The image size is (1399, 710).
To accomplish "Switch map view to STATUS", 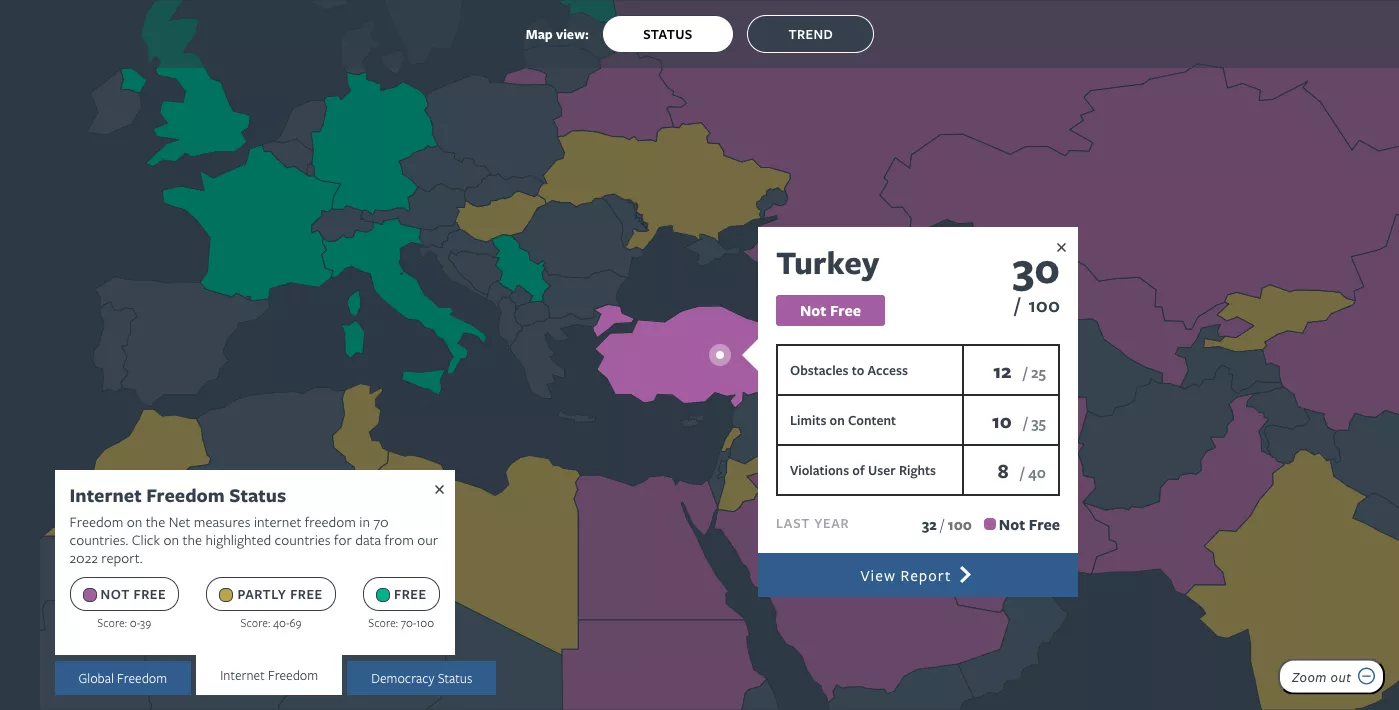I will pos(668,34).
